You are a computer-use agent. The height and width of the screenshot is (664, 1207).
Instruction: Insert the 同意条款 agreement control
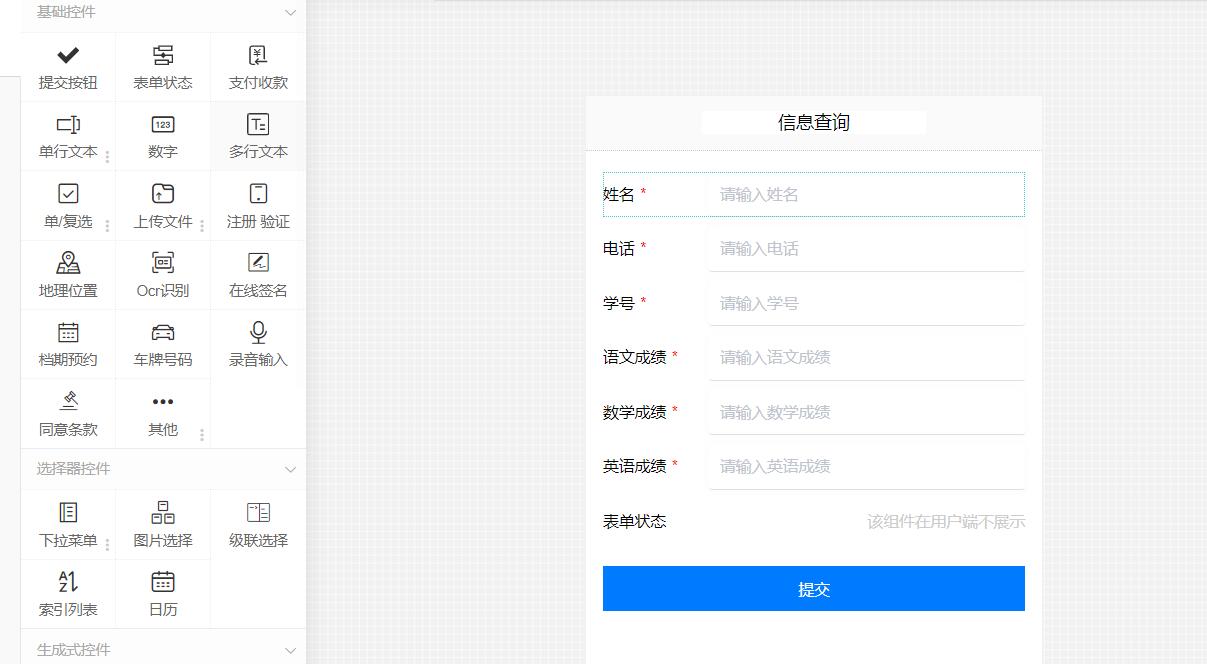pyautogui.click(x=68, y=414)
